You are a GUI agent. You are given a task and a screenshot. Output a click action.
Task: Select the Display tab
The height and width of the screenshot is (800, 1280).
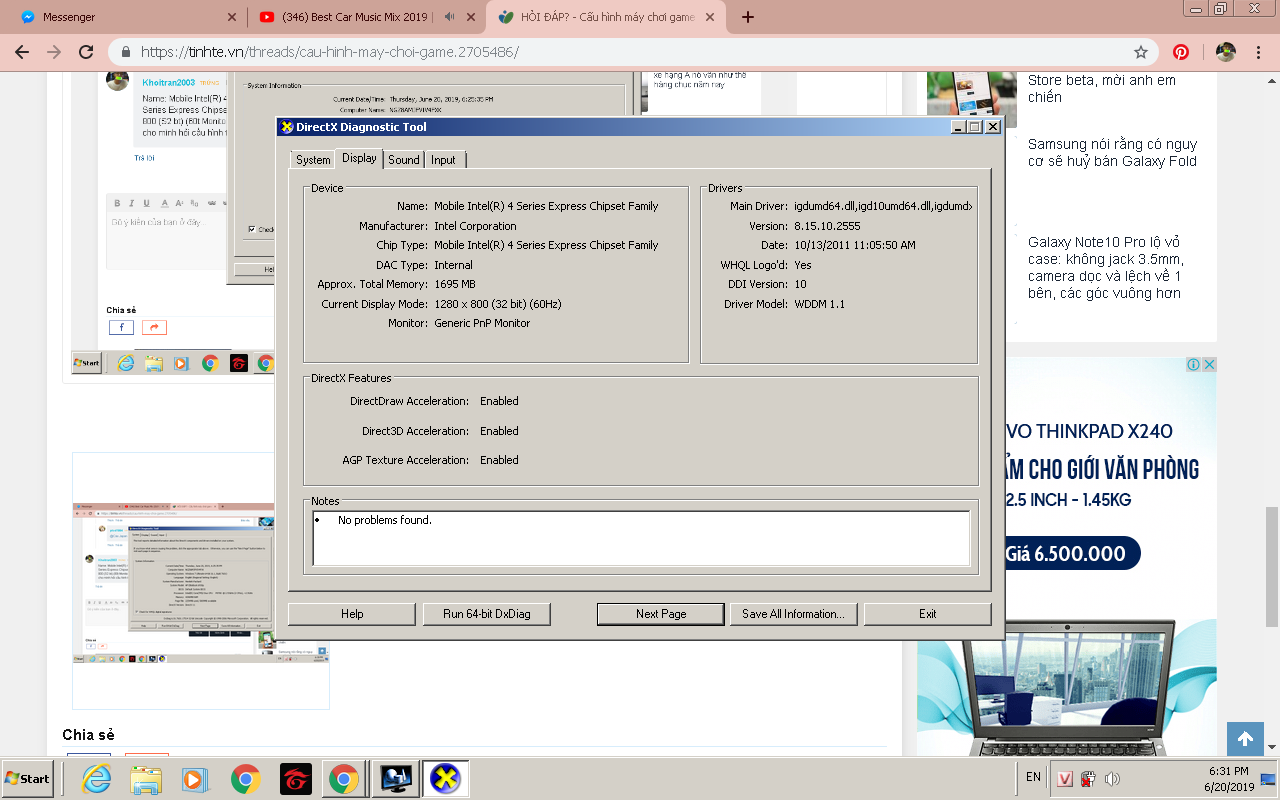pyautogui.click(x=359, y=158)
